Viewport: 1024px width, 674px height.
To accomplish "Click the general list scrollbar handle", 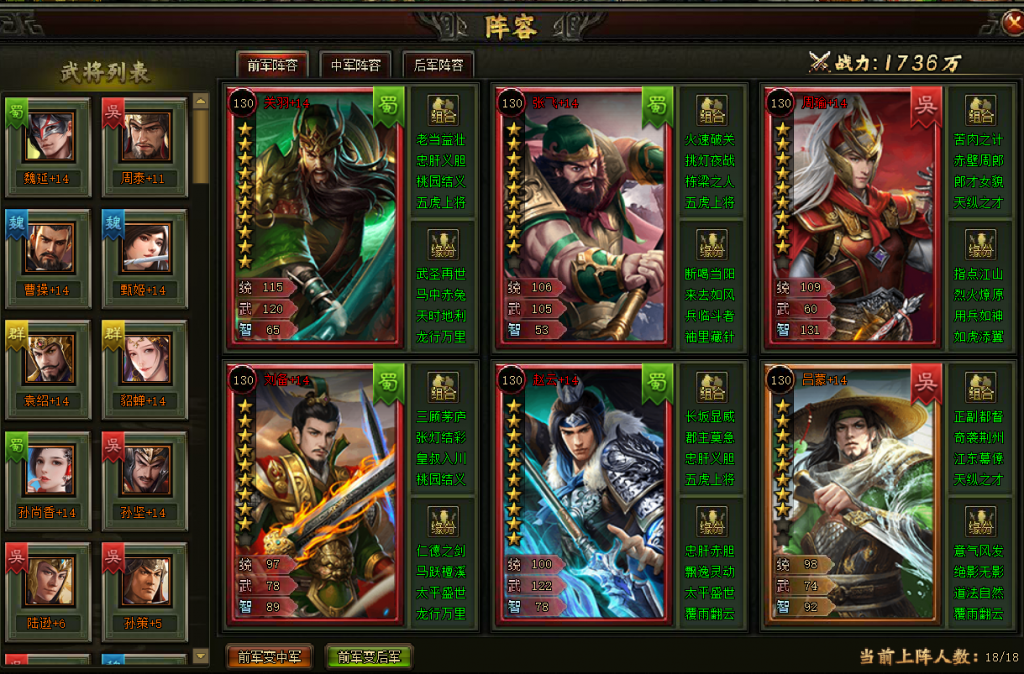I will point(200,146).
